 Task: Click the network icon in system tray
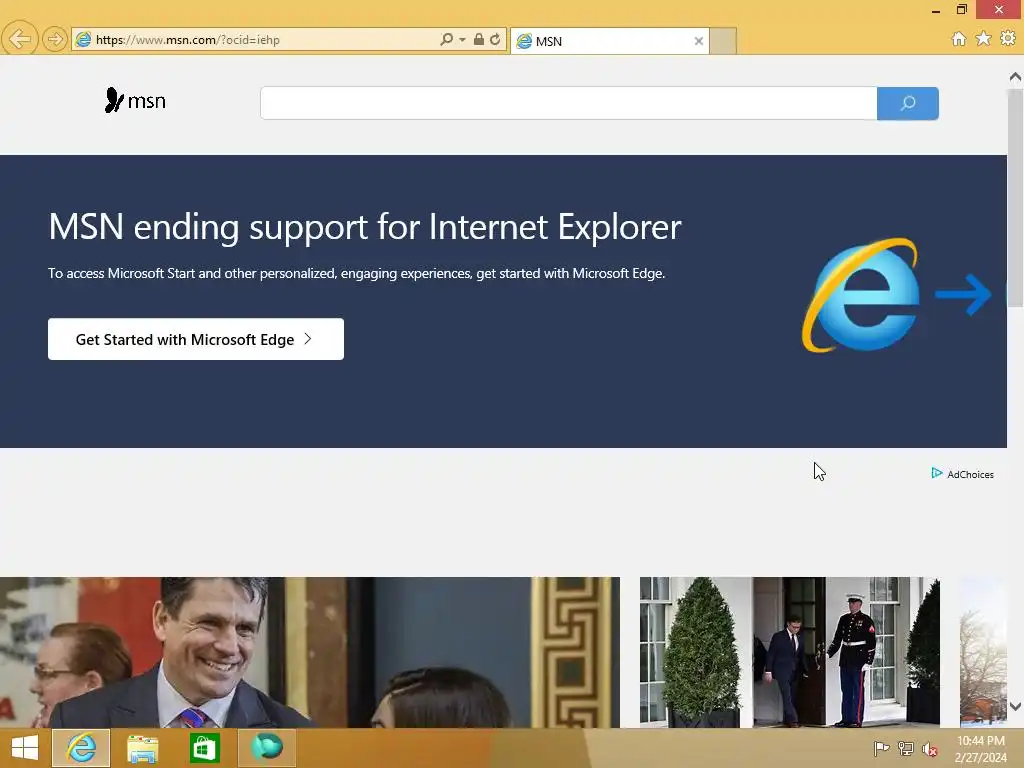pyautogui.click(x=906, y=749)
